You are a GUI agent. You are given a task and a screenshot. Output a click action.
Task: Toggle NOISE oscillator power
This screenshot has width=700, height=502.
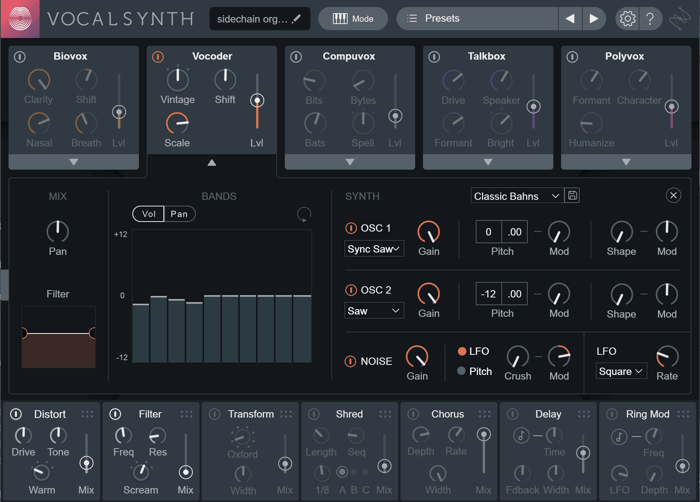click(350, 361)
